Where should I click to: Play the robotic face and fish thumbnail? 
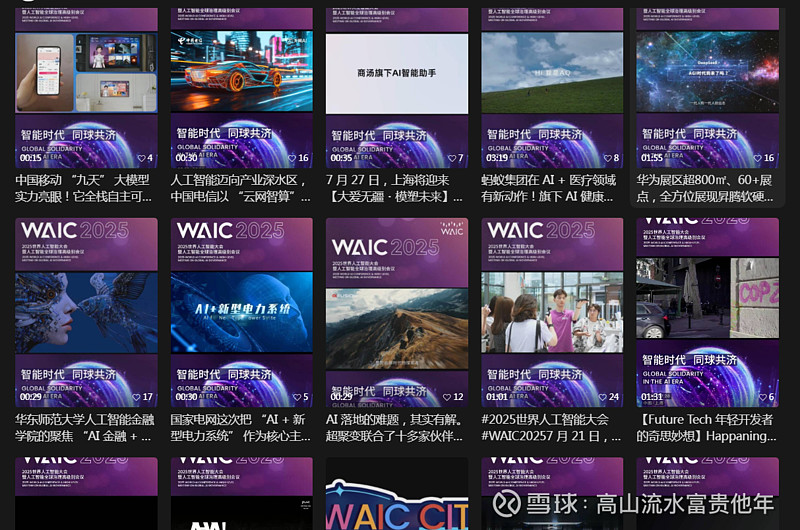pos(86,312)
